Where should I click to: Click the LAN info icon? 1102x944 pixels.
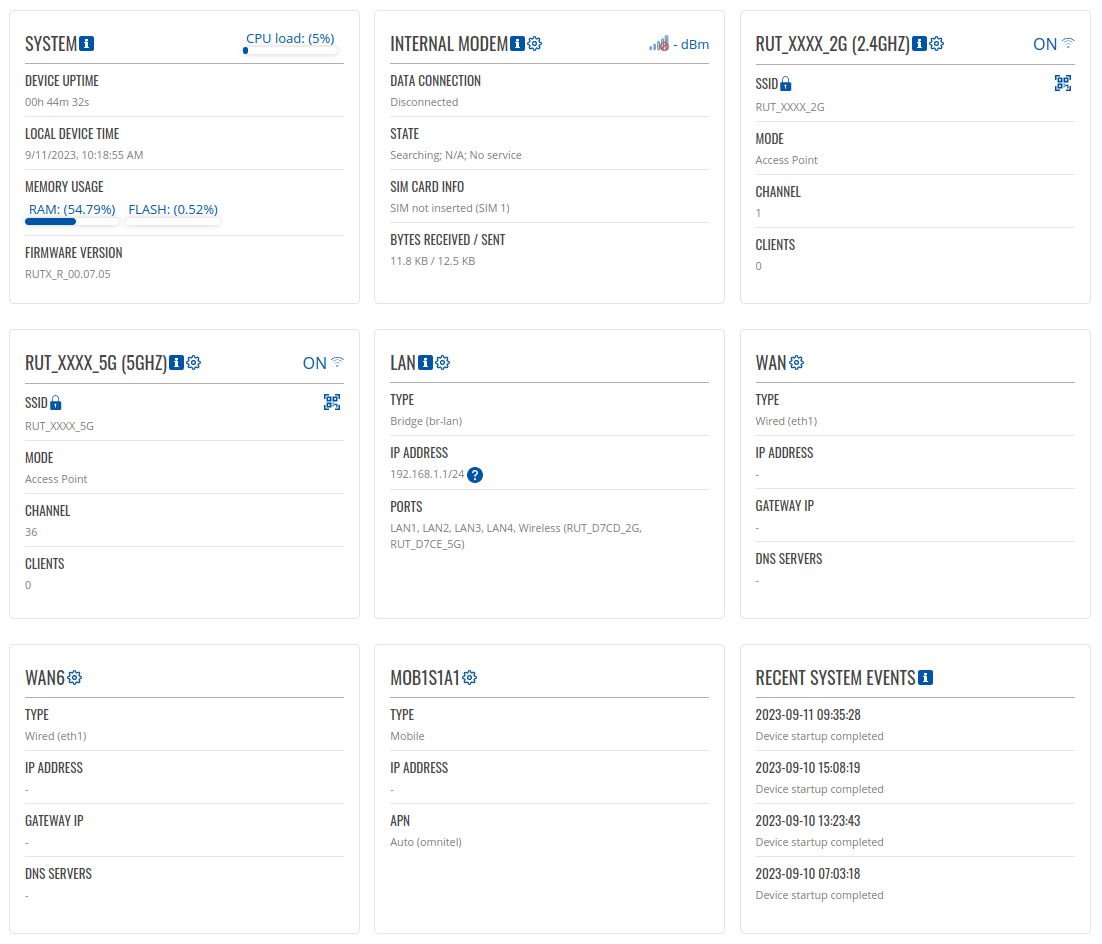pos(425,363)
